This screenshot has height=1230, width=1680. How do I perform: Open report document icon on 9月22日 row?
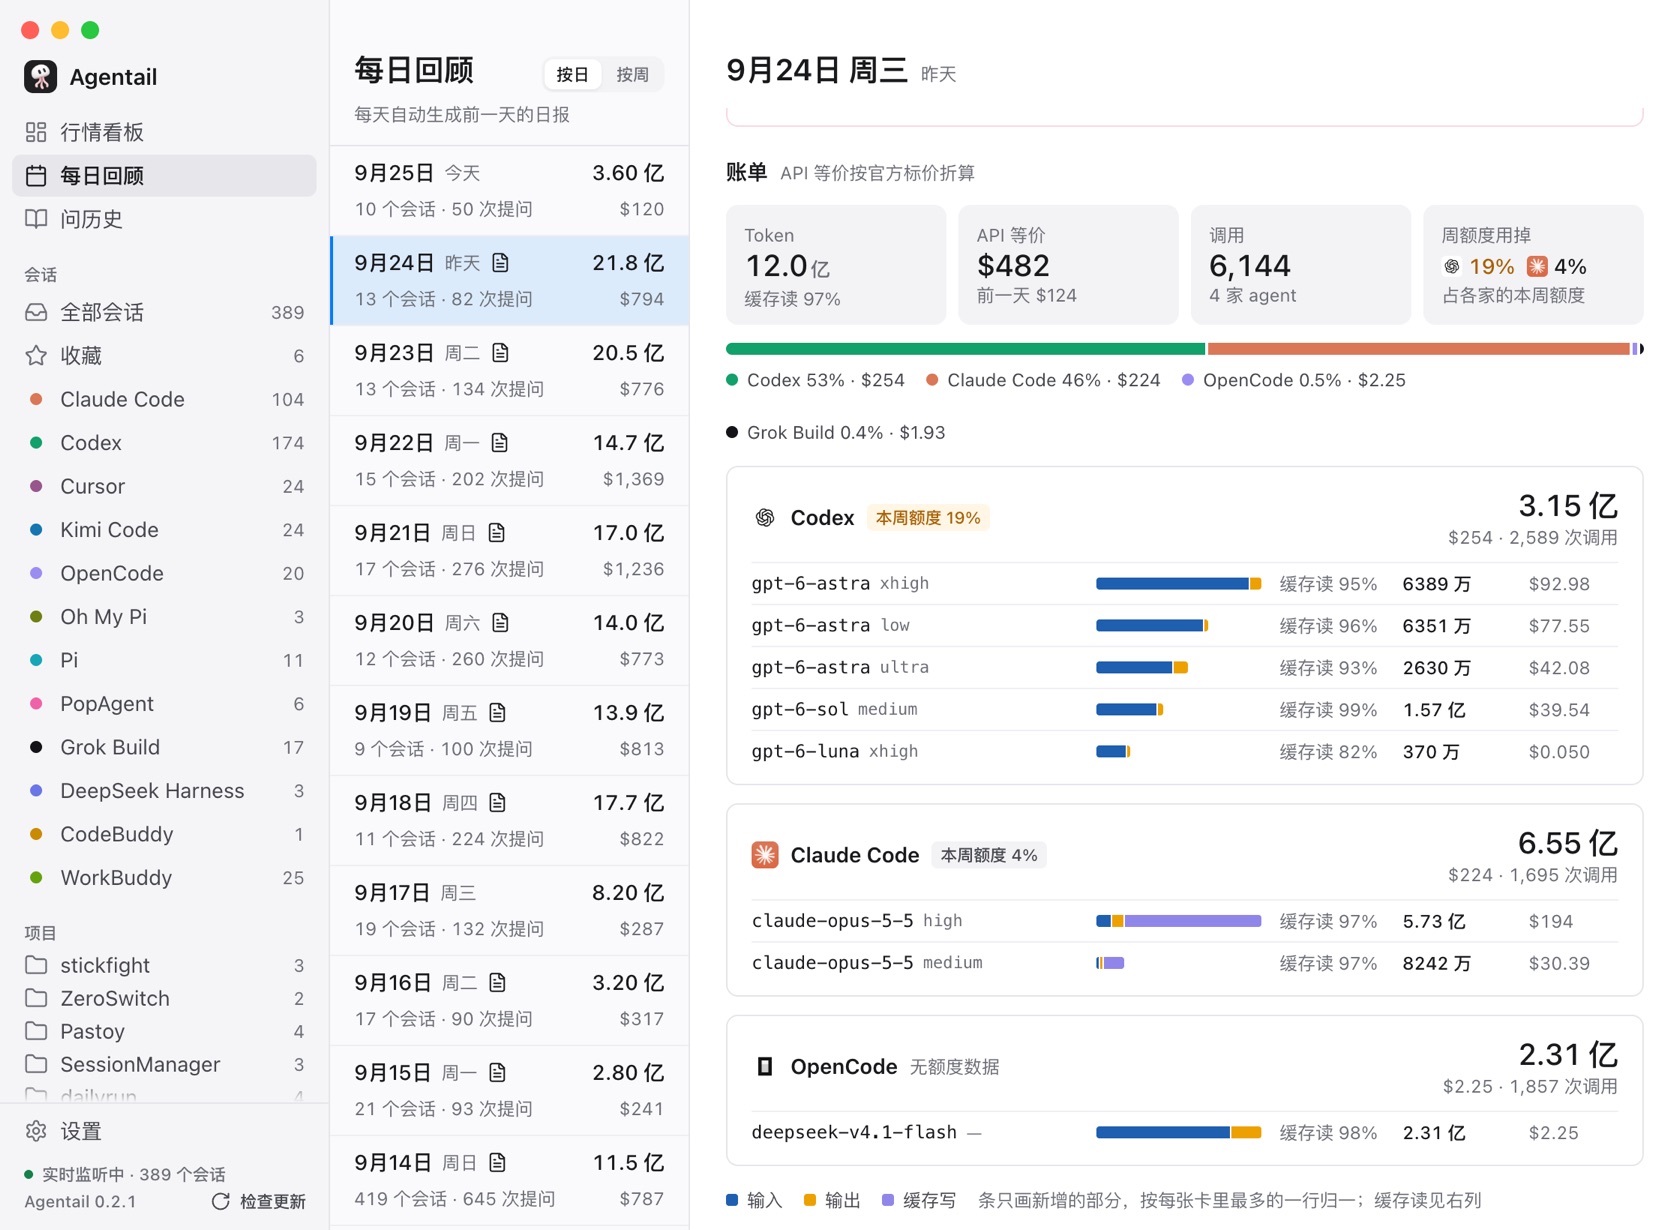pos(500,443)
